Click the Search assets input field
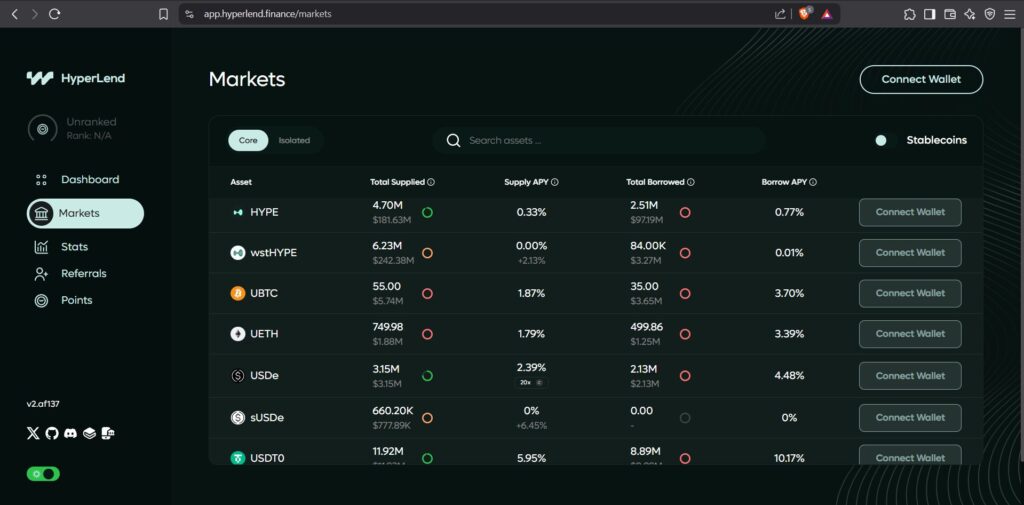1024x505 pixels. 599,140
